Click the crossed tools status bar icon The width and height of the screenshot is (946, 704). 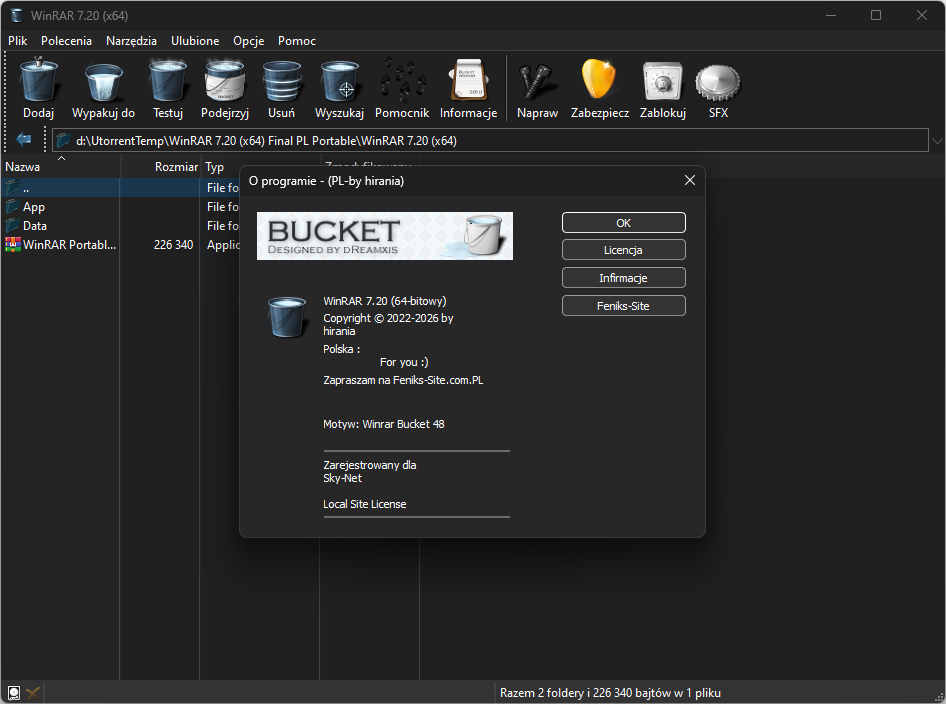point(33,693)
